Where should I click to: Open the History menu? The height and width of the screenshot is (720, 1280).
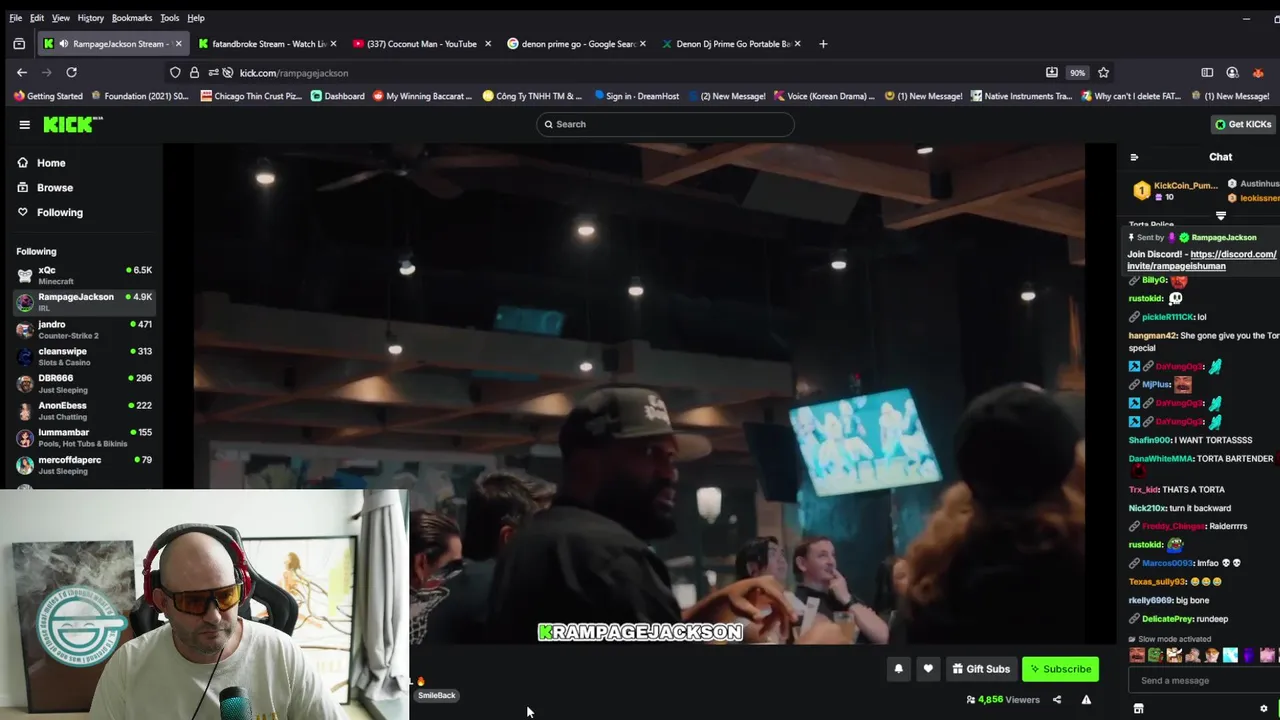90,18
